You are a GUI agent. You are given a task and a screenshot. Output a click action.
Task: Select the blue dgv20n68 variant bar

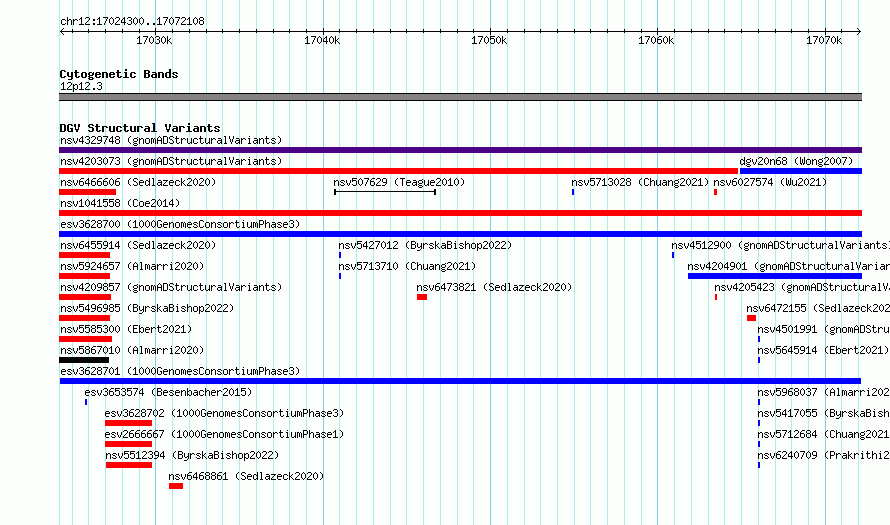click(801, 171)
